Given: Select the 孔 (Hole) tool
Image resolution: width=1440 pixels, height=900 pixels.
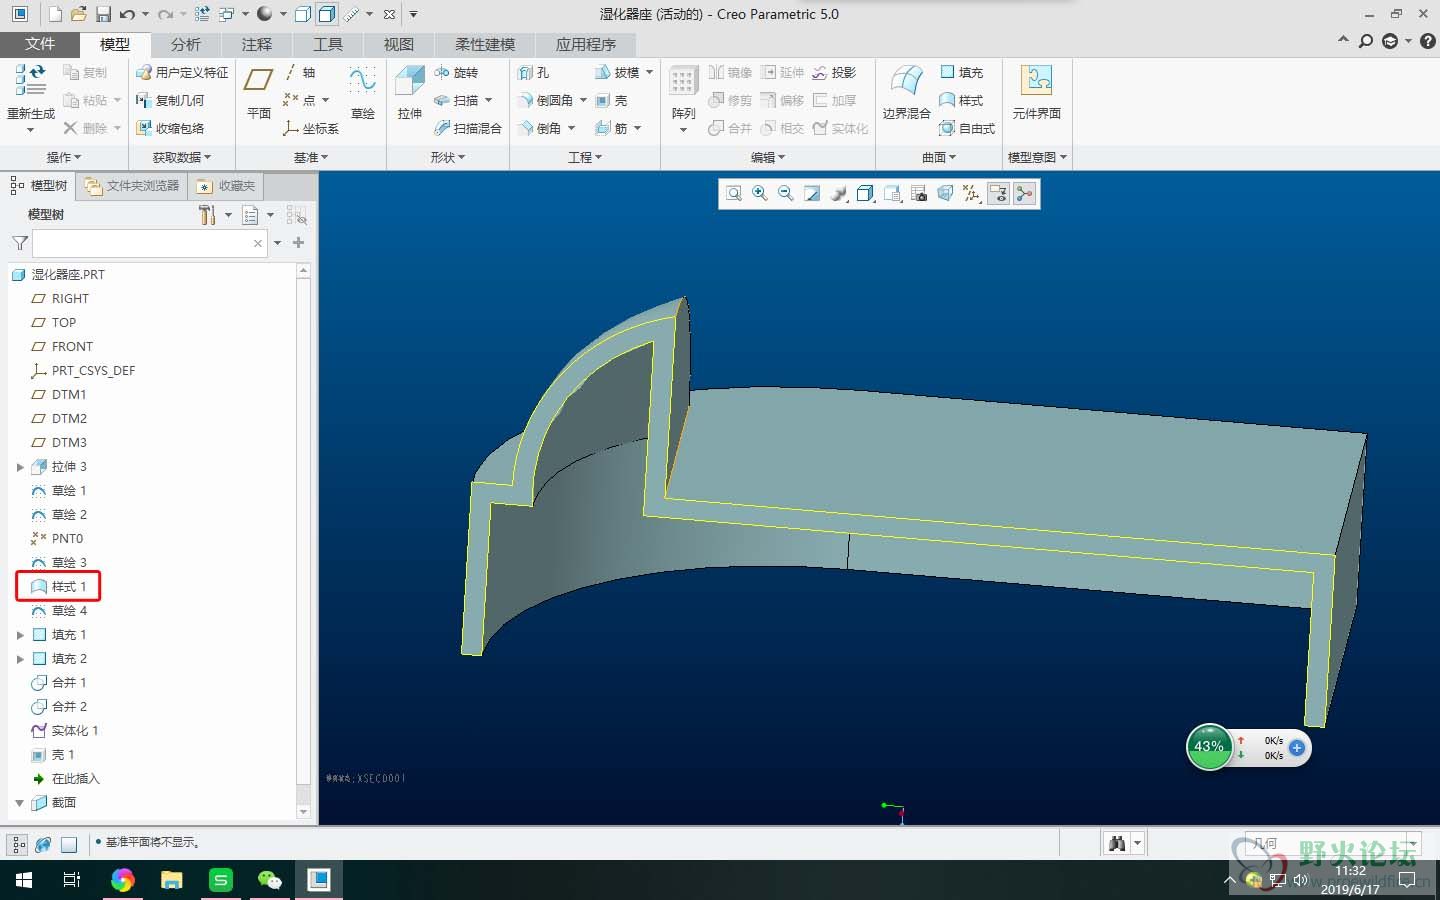Looking at the screenshot, I should pyautogui.click(x=534, y=72).
